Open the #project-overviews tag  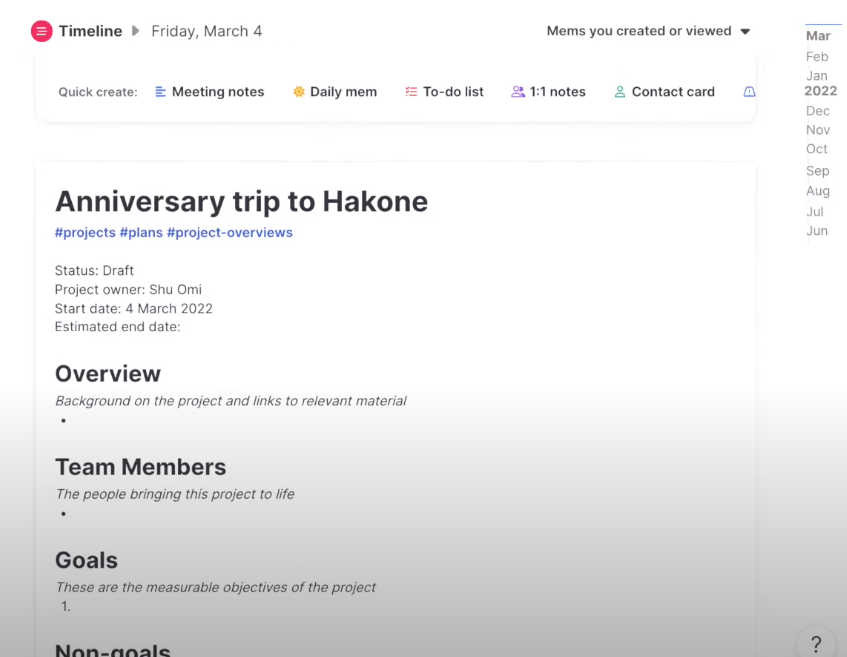pos(230,233)
